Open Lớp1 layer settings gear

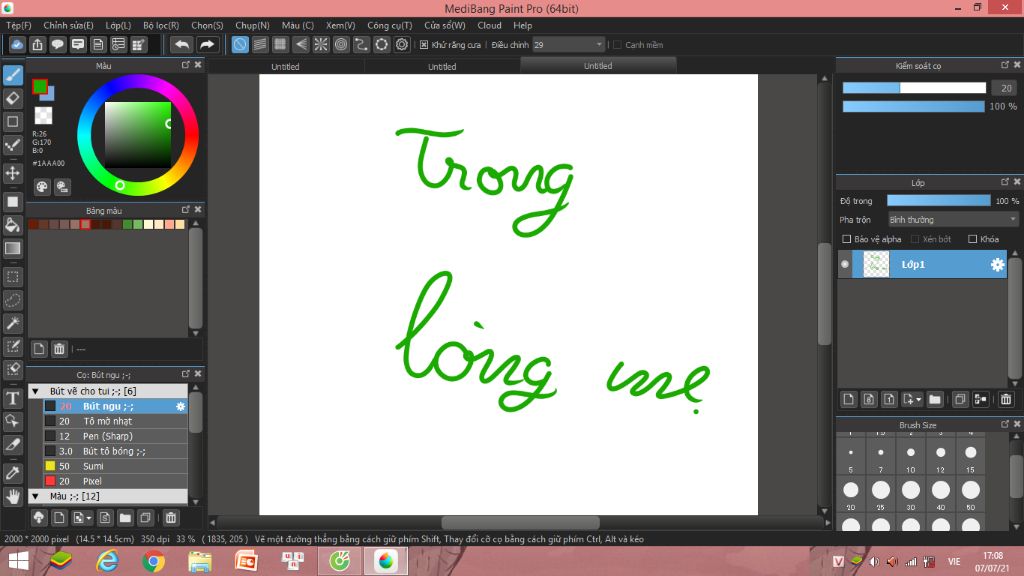(x=996, y=263)
